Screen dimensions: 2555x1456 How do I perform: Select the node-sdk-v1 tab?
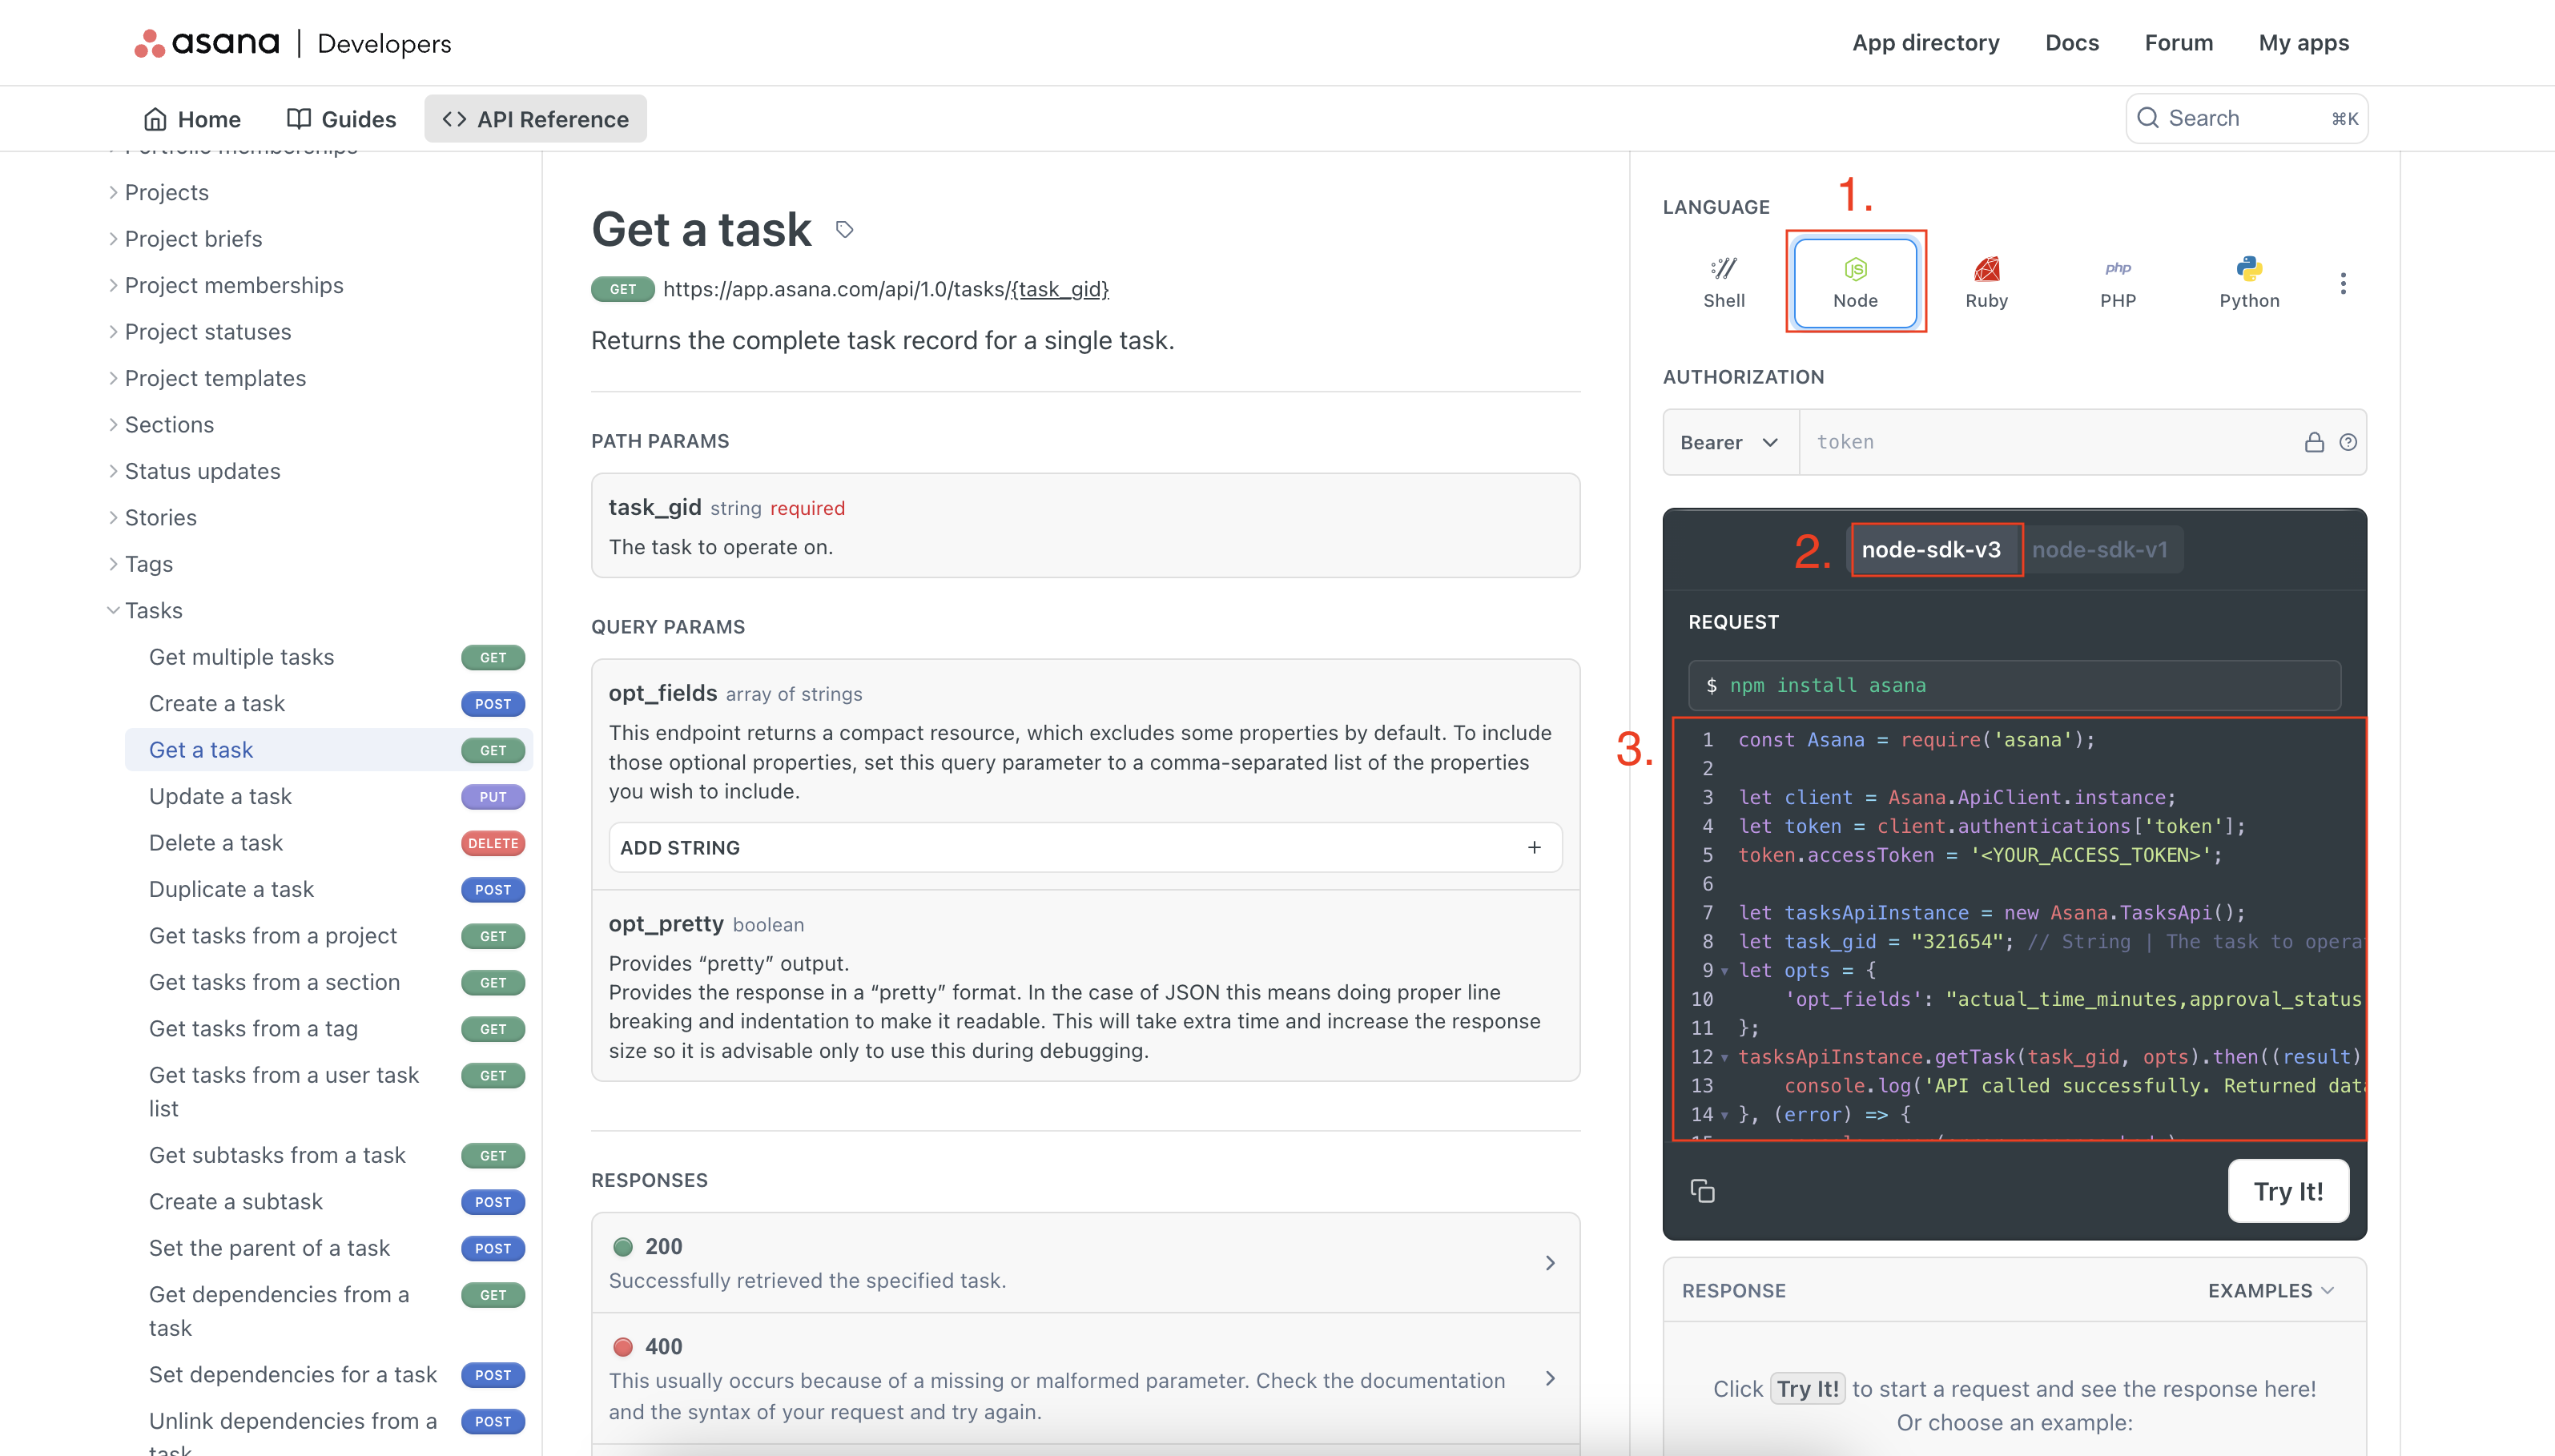2099,549
